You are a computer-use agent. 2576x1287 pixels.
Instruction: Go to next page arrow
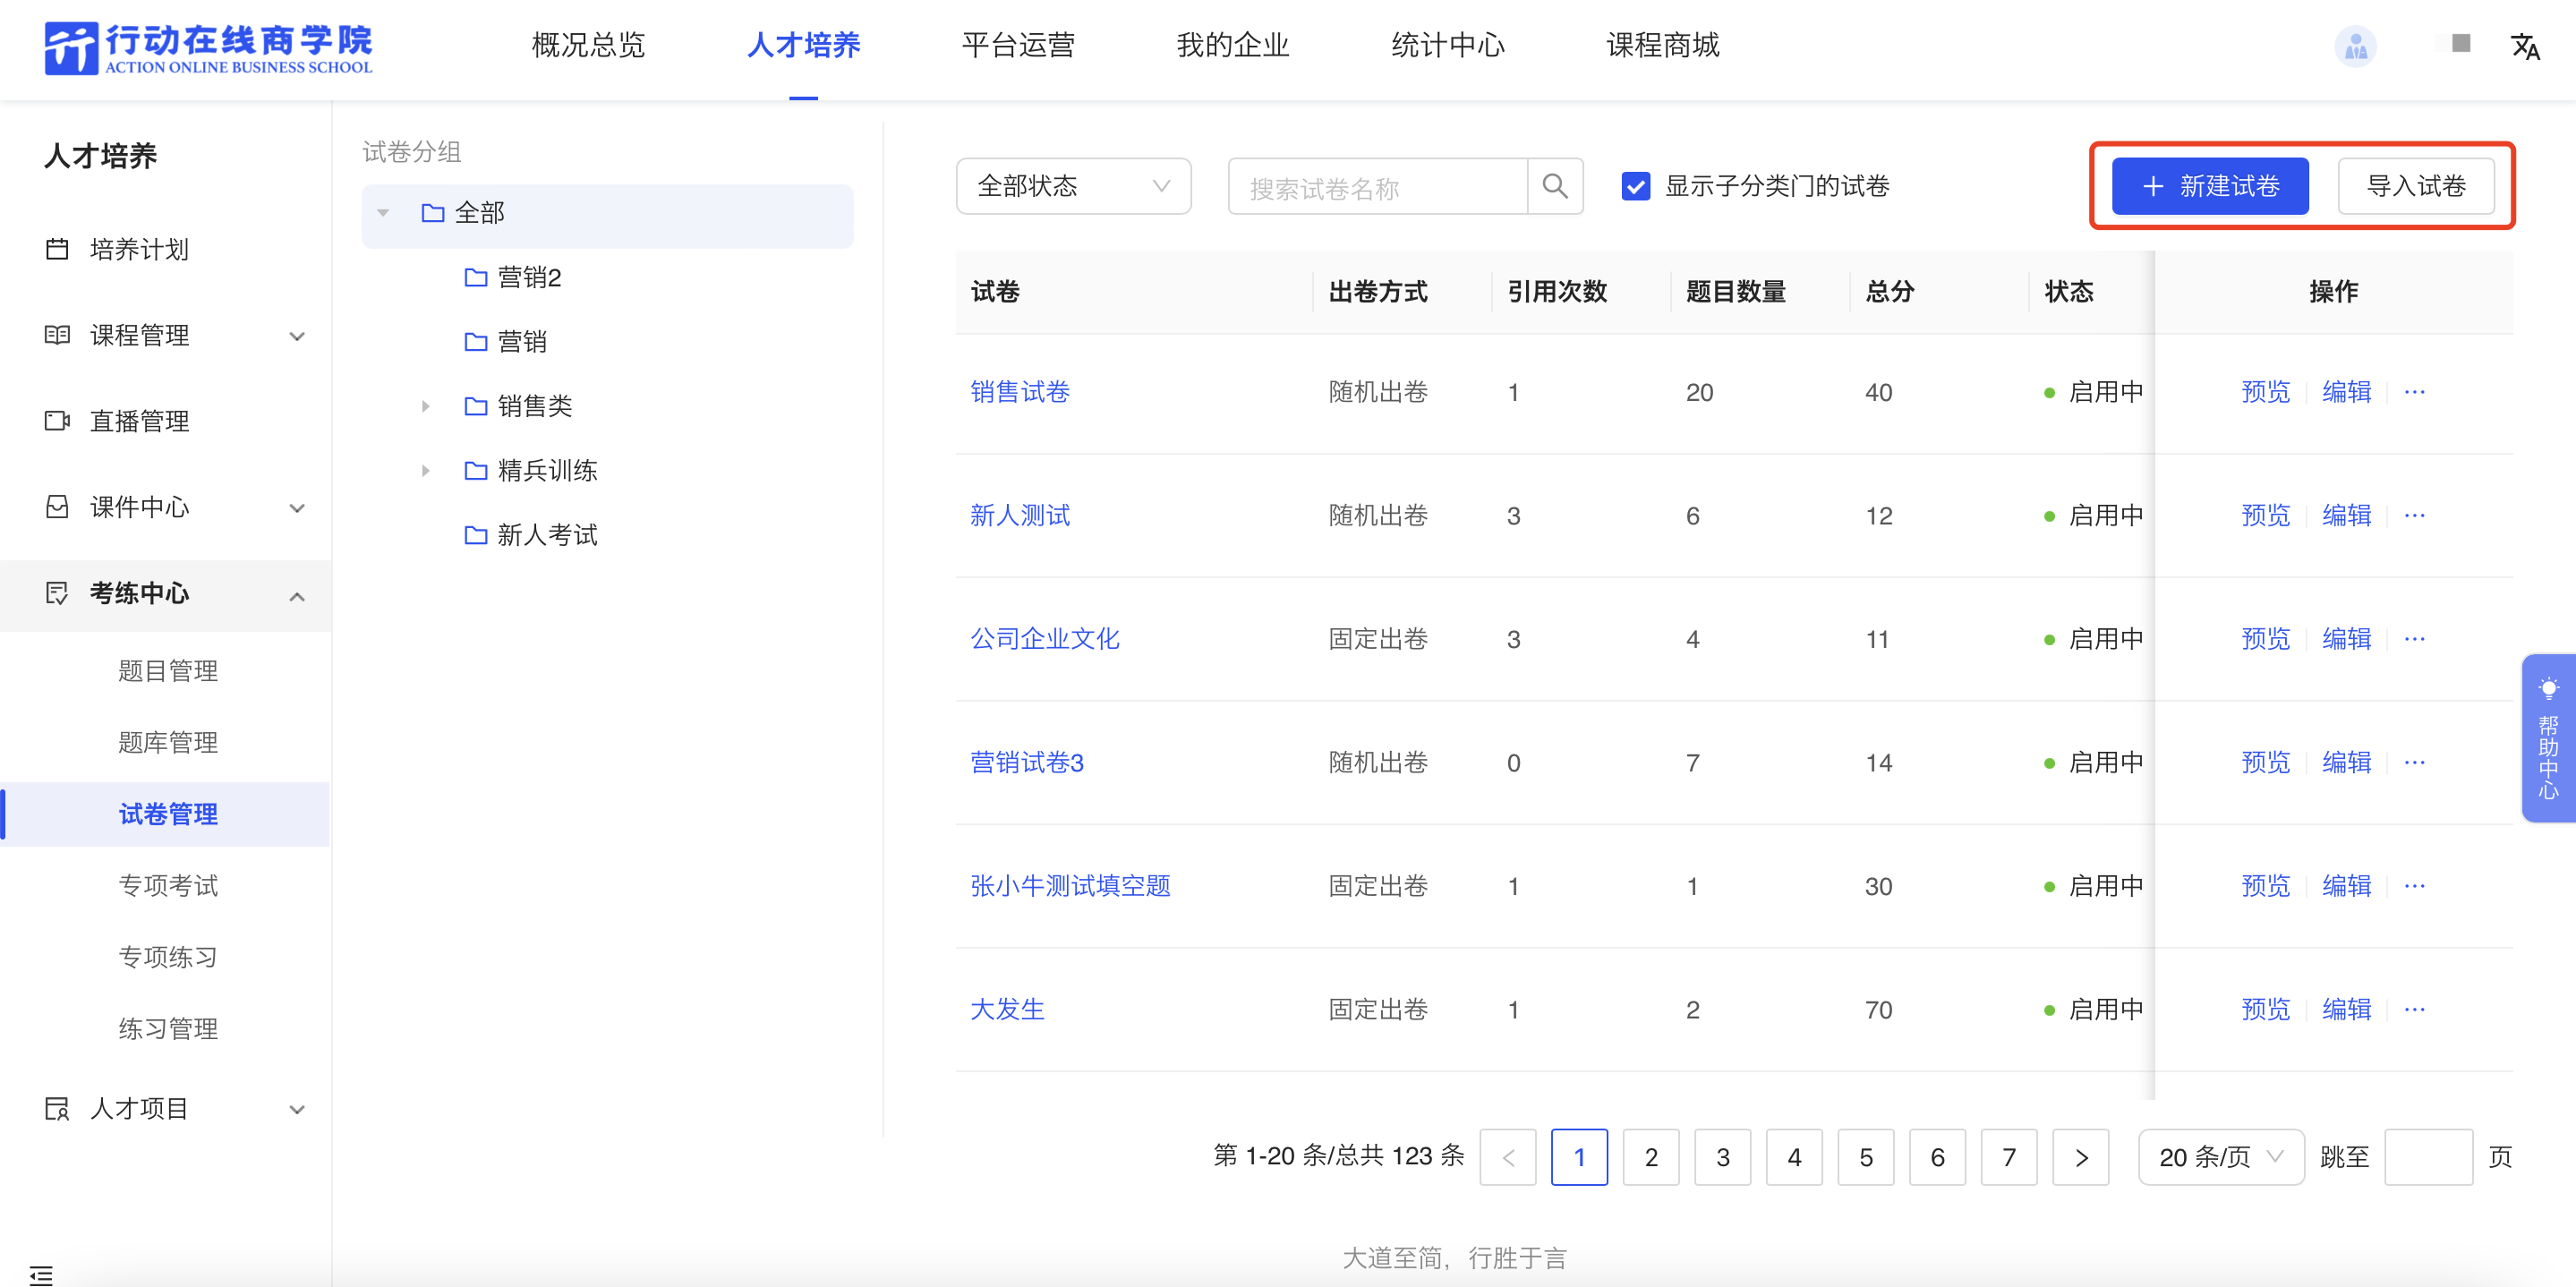[x=2081, y=1157]
